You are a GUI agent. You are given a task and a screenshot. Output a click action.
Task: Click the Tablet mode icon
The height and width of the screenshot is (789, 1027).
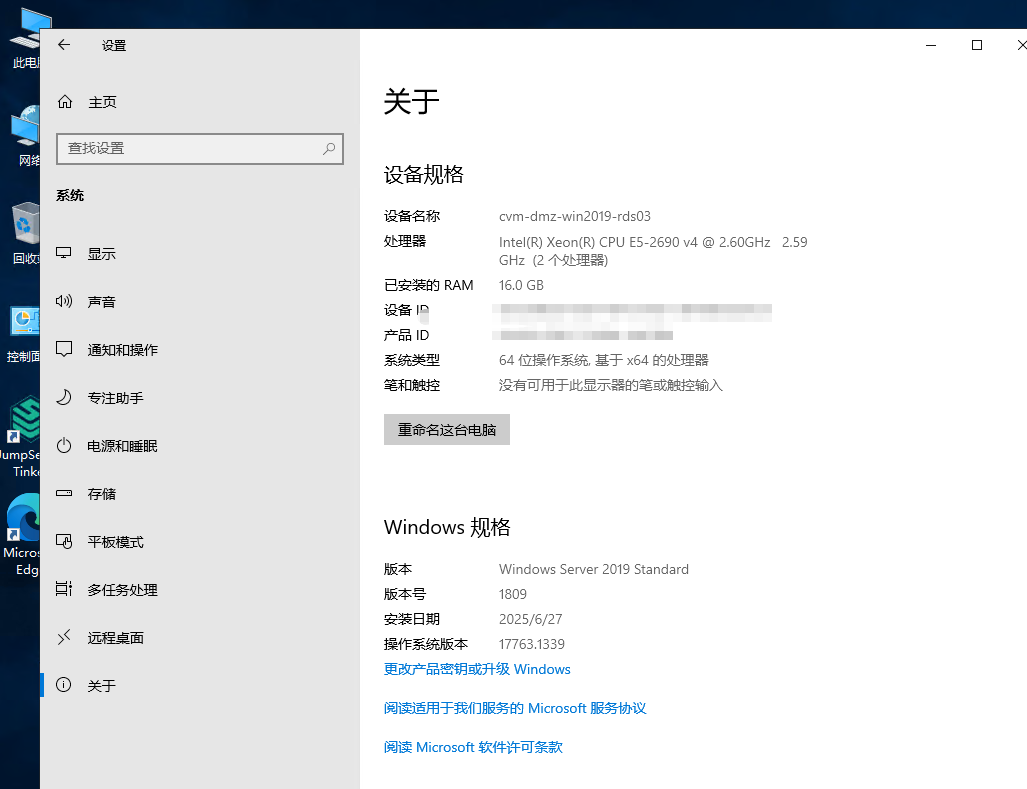click(64, 541)
